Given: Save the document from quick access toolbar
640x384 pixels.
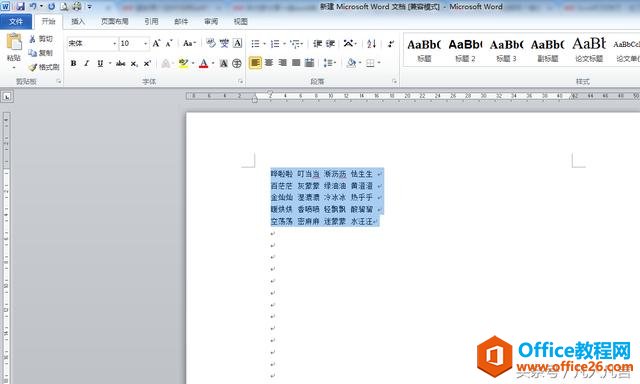Looking at the screenshot, I should (20, 7).
